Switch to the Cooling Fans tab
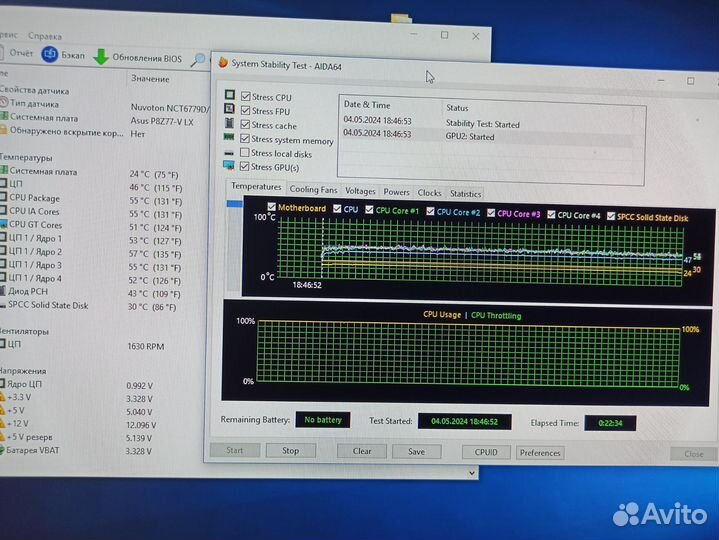The width and height of the screenshot is (719, 540). point(313,189)
